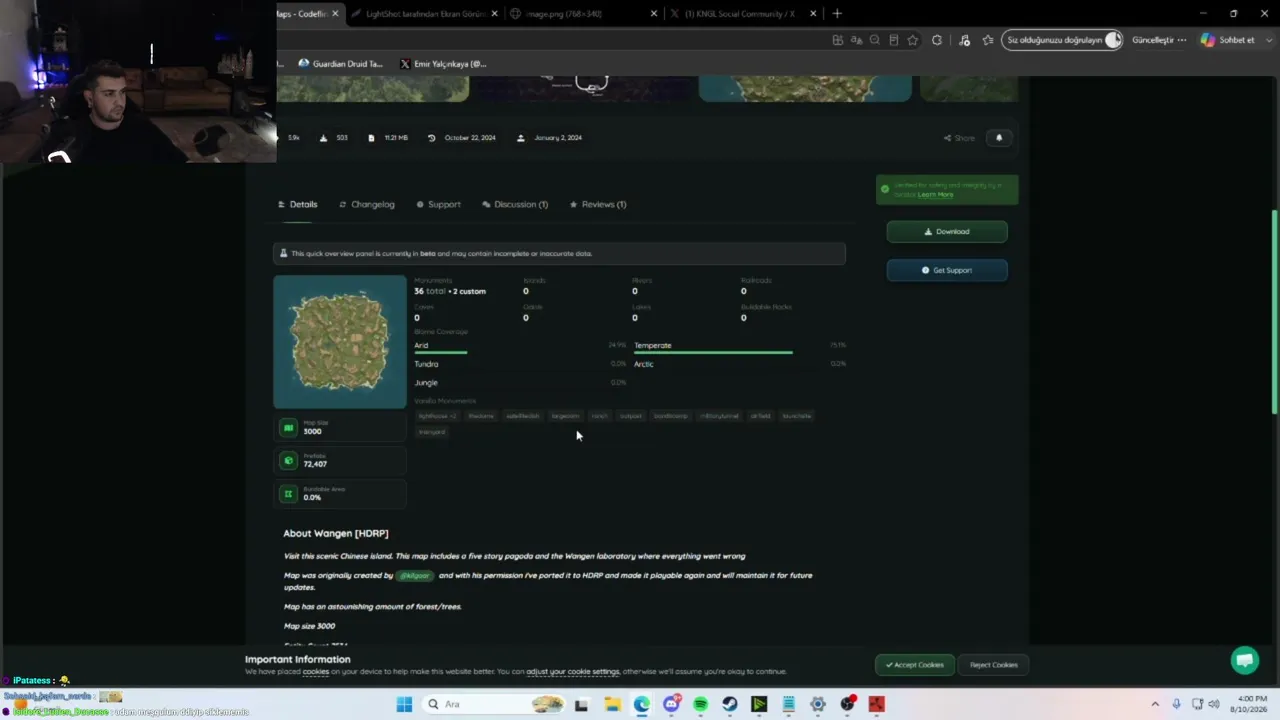Click the green Buildable Area icon

289,494
